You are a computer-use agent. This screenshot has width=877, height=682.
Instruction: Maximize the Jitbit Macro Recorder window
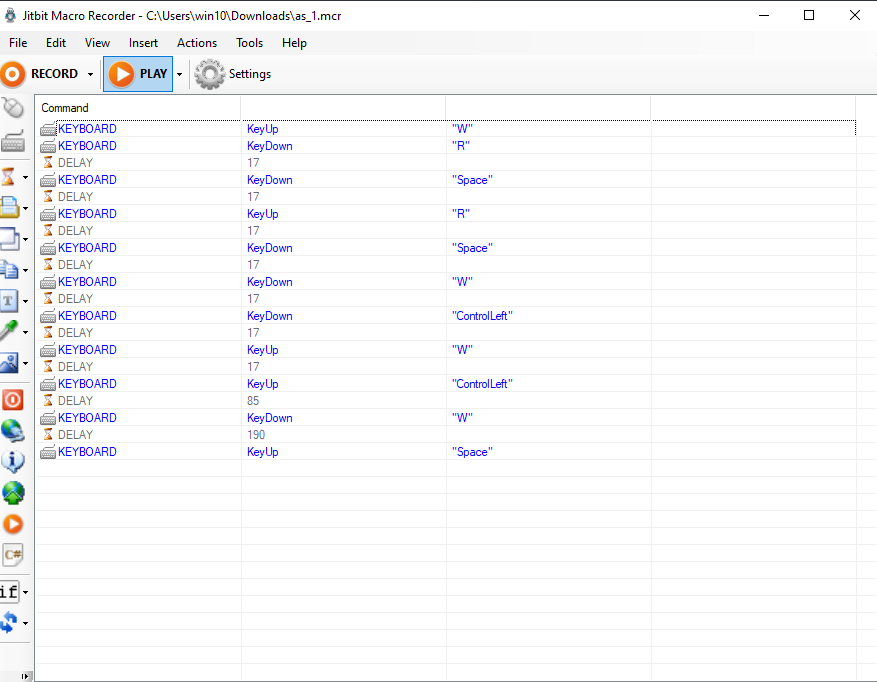(809, 15)
